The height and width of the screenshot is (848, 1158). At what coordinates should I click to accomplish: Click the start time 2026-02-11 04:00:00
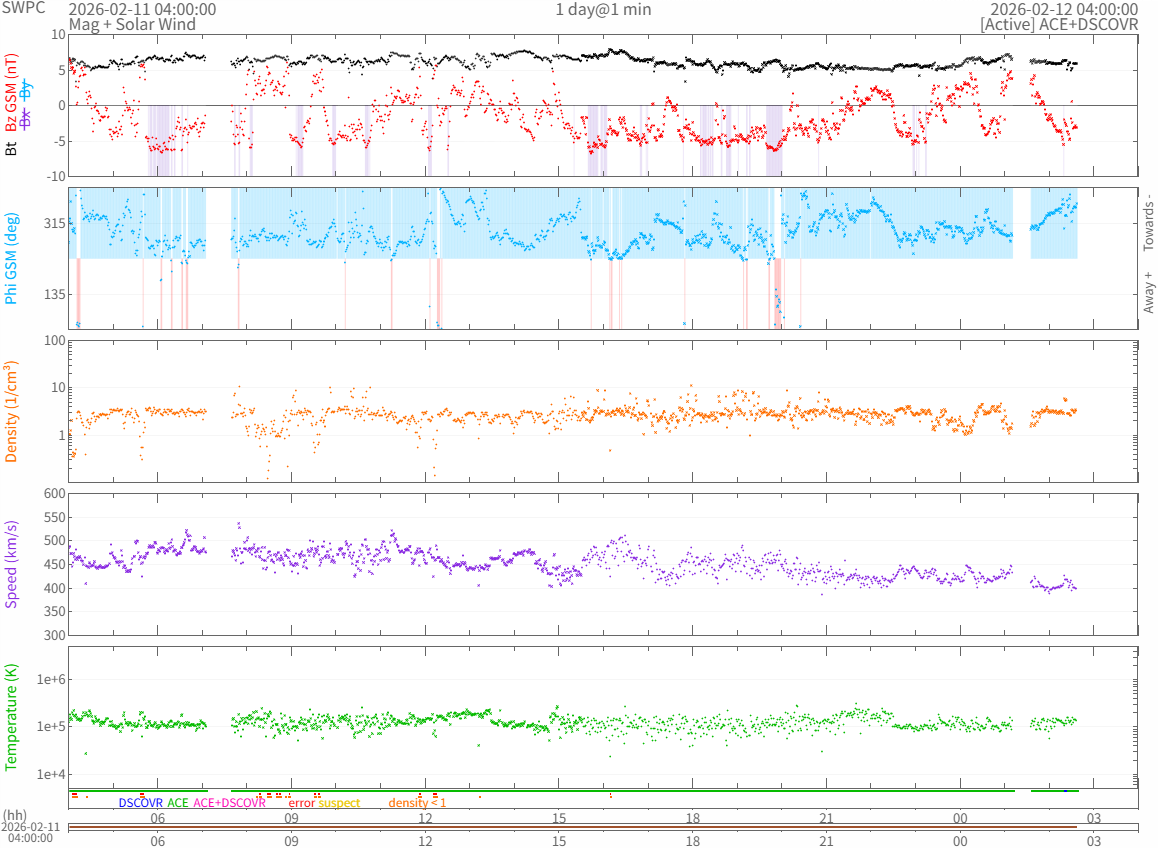click(142, 9)
